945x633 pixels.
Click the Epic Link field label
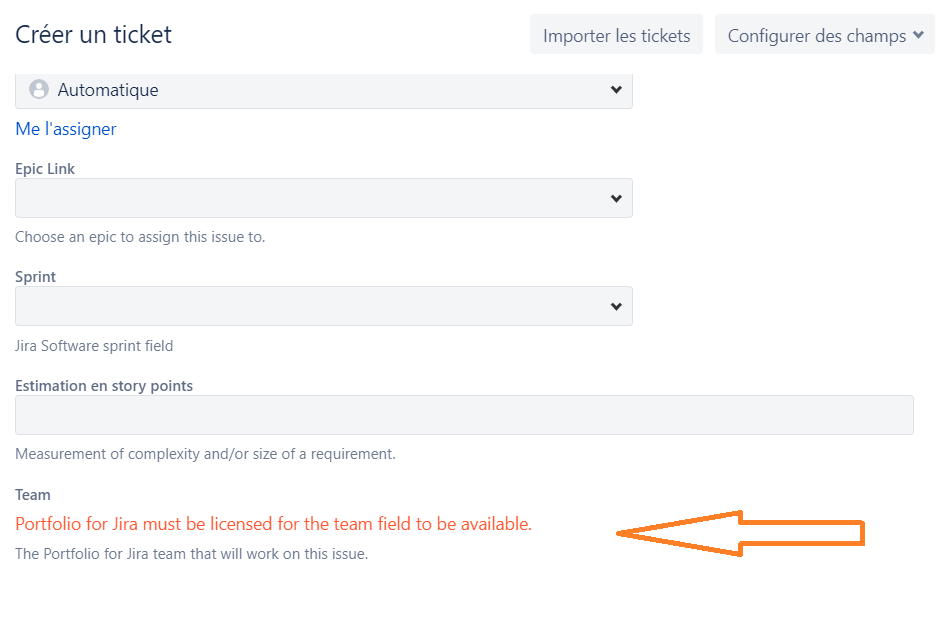click(x=45, y=169)
